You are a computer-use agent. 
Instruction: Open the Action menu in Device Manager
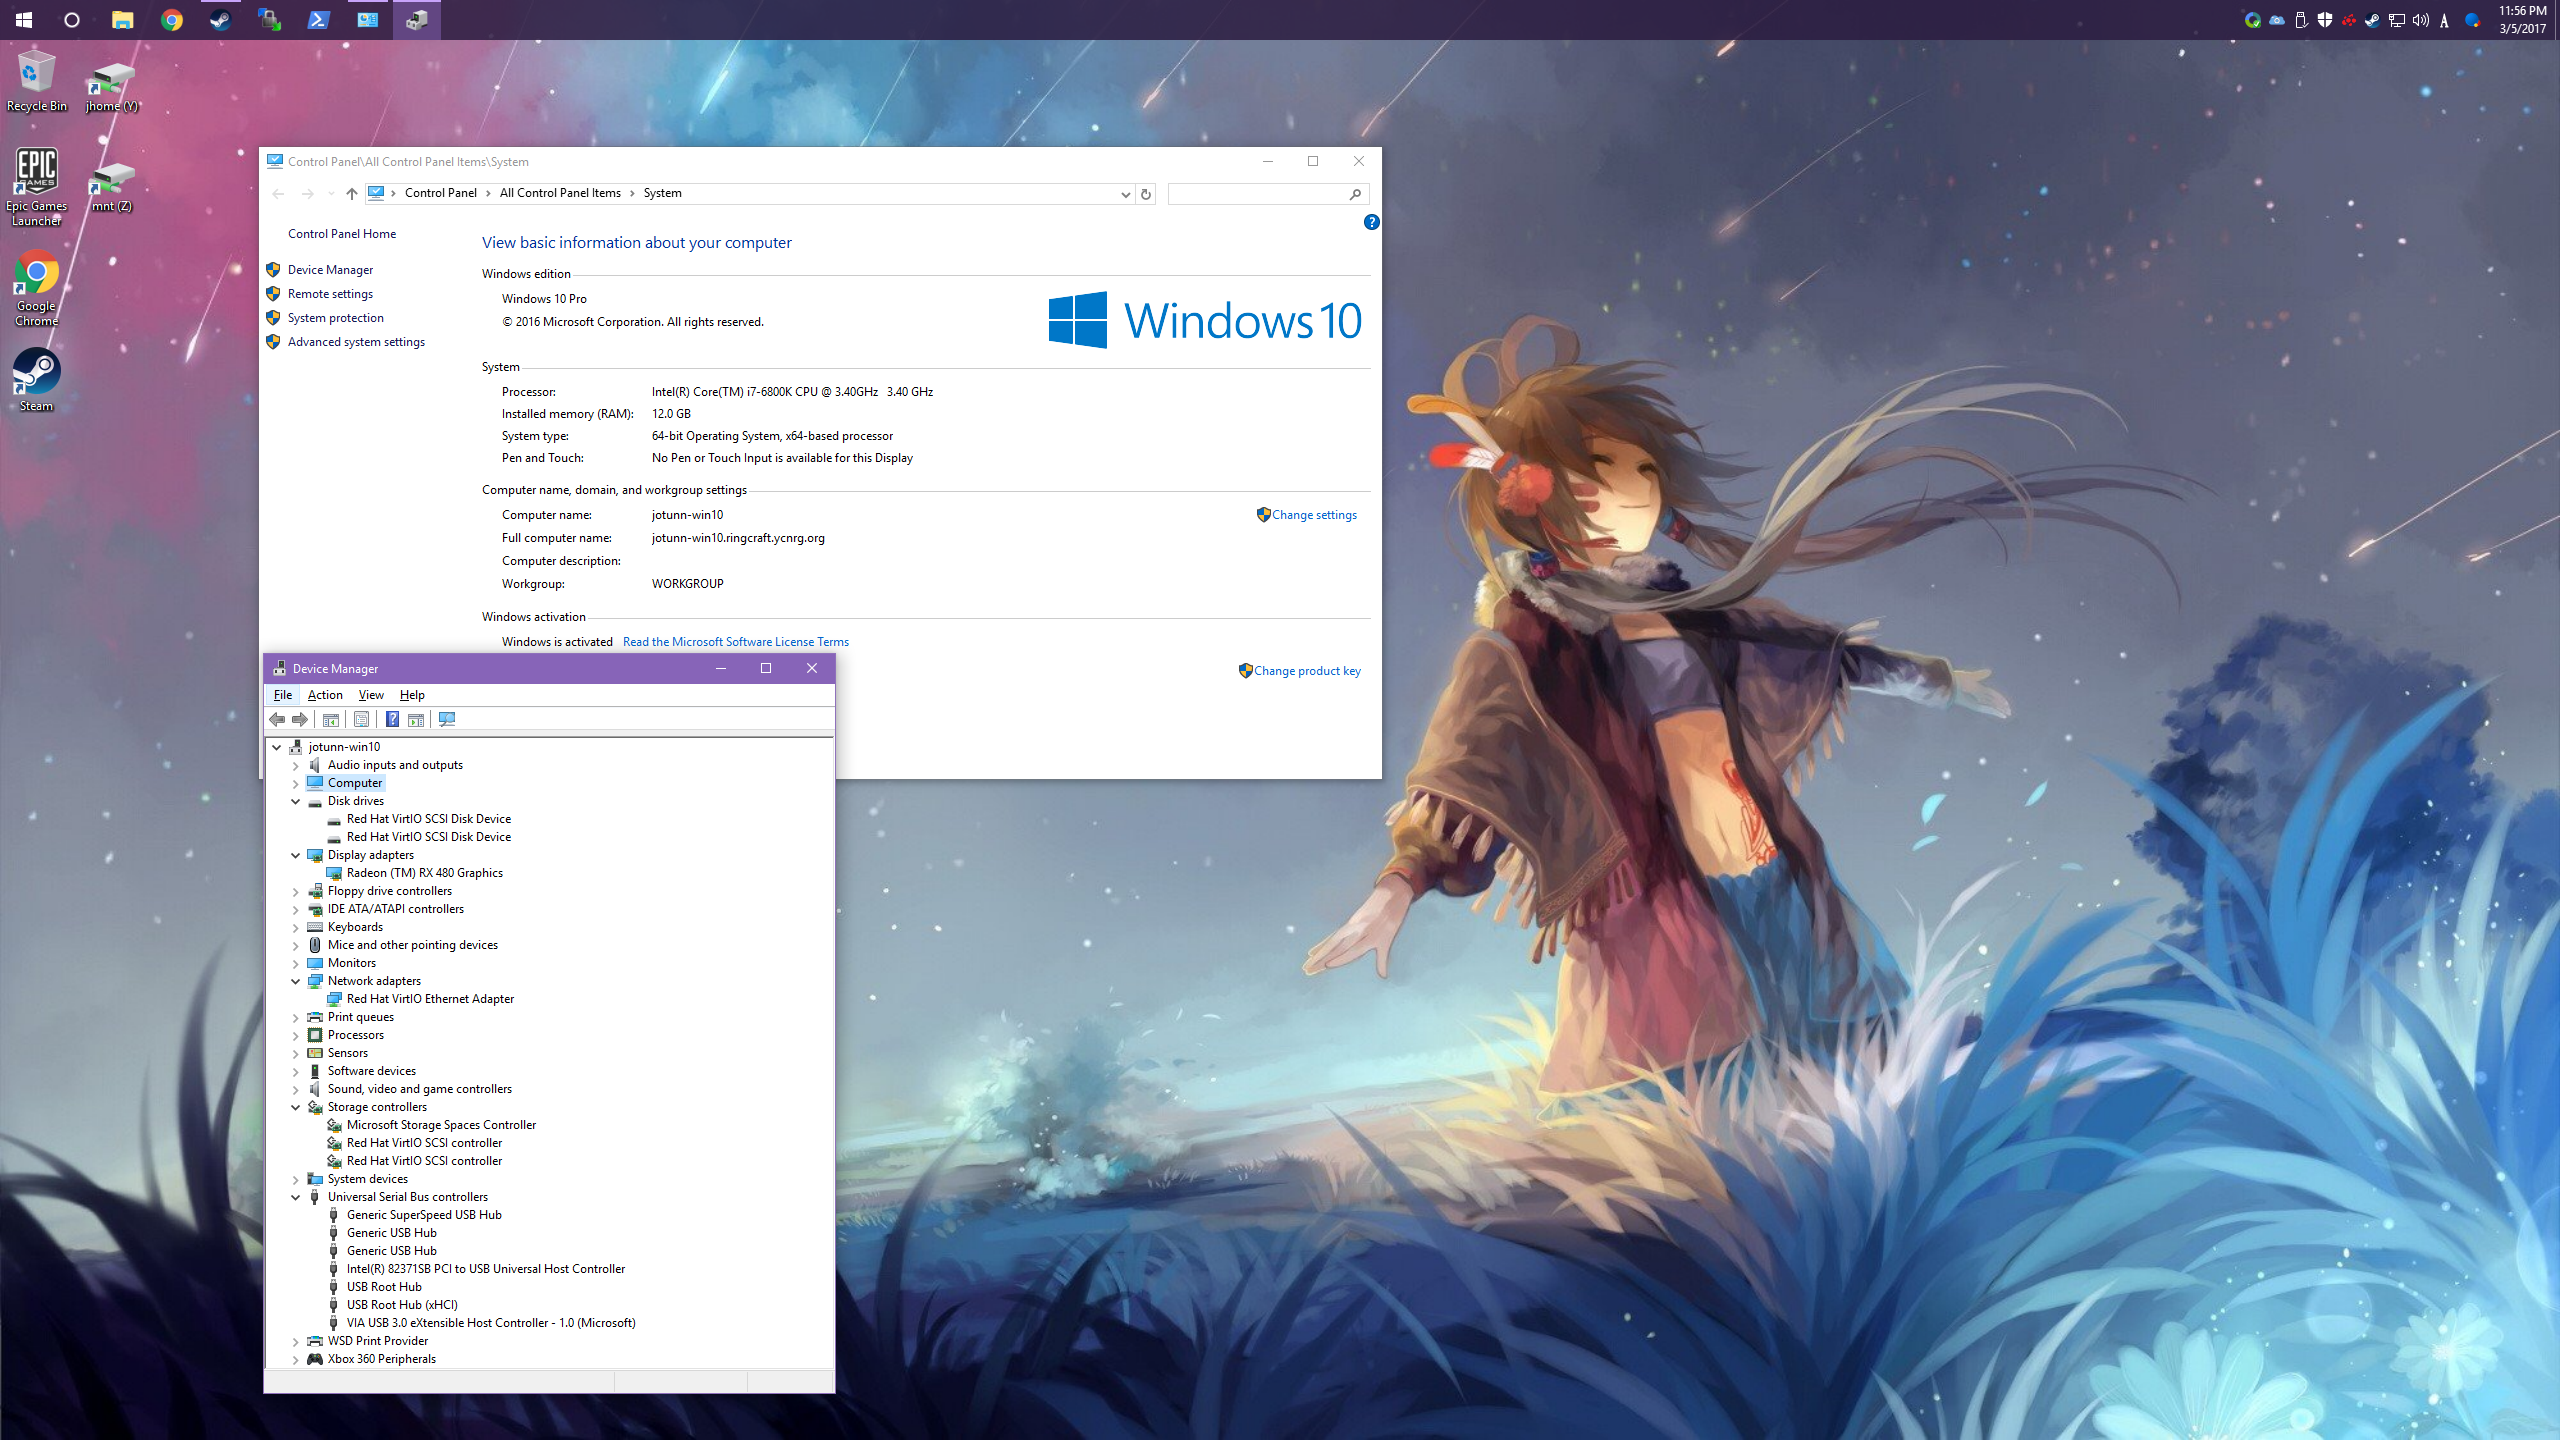coord(324,695)
